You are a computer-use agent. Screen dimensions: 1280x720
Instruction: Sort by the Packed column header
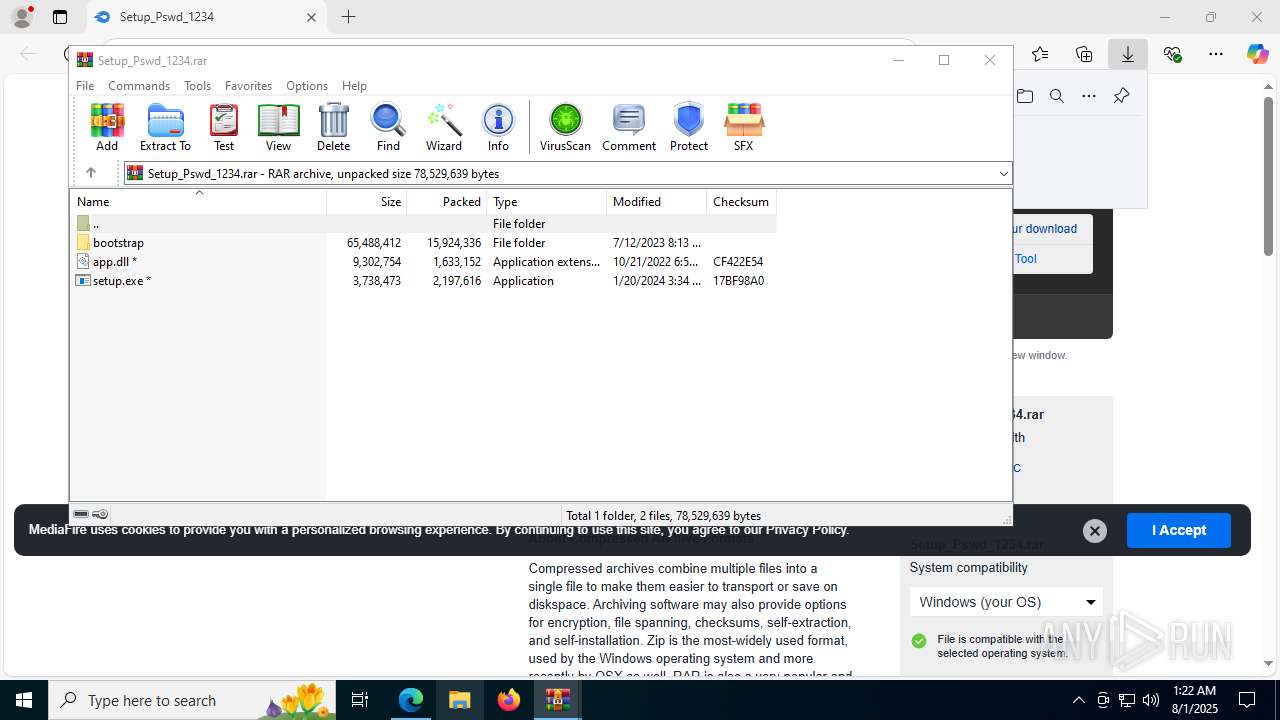click(447, 201)
